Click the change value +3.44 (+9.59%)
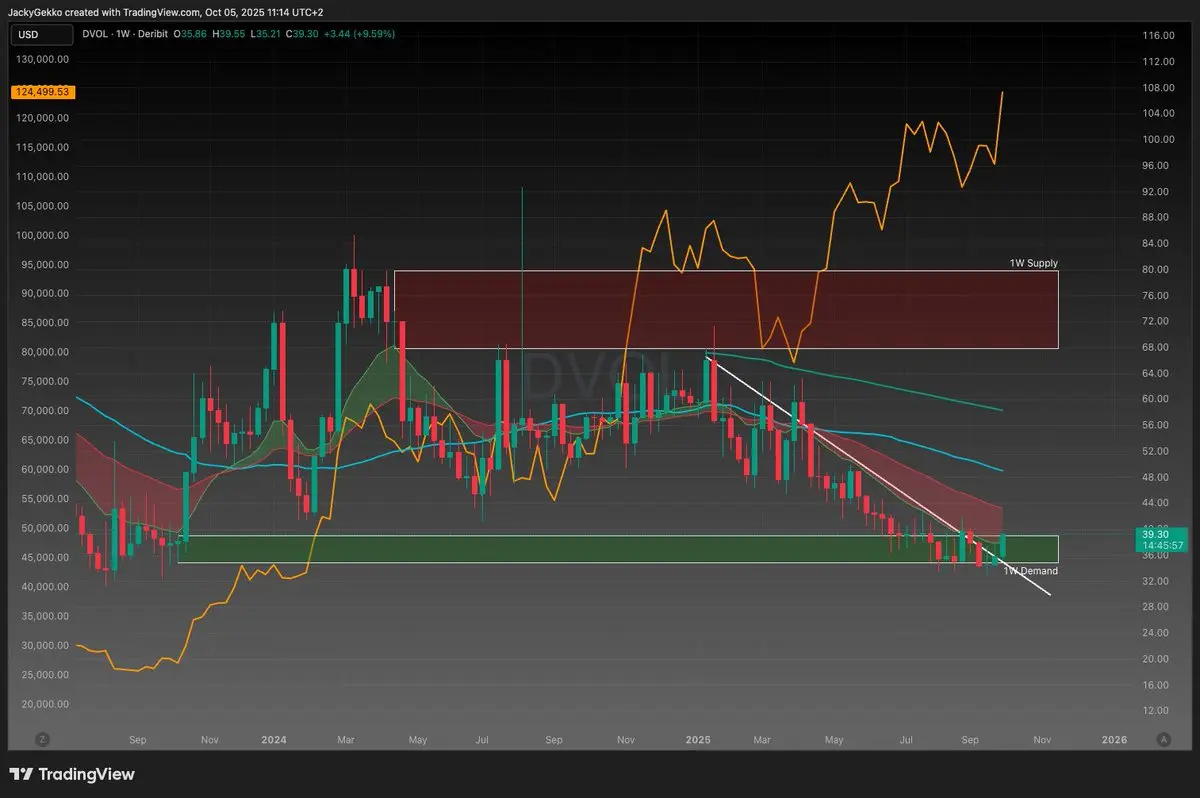1200x798 pixels. click(359, 34)
